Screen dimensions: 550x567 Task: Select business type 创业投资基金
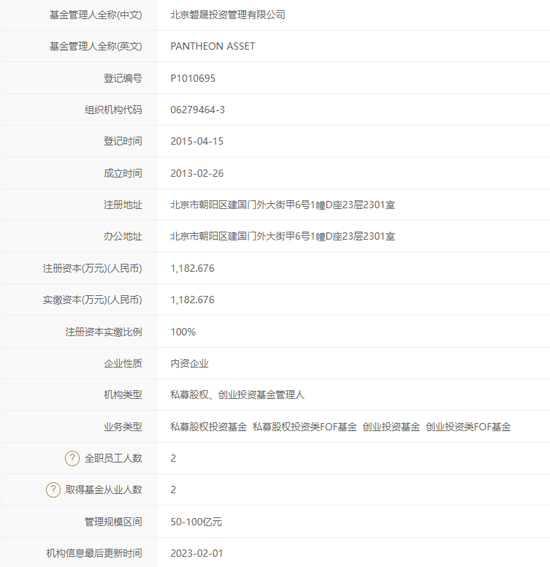pos(391,427)
